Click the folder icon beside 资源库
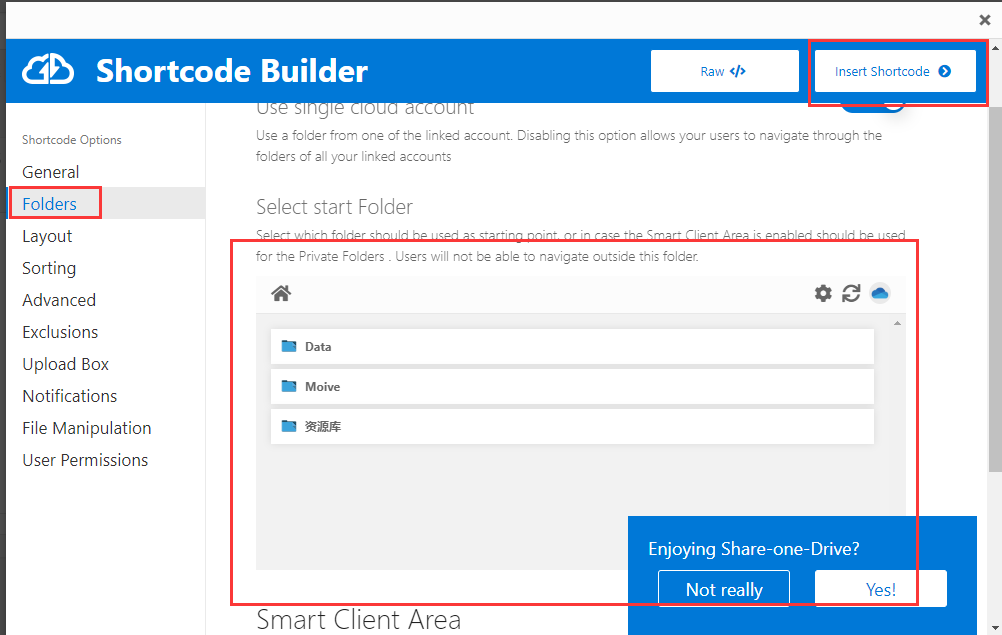Screen dimensions: 1002x635 click(x=289, y=426)
